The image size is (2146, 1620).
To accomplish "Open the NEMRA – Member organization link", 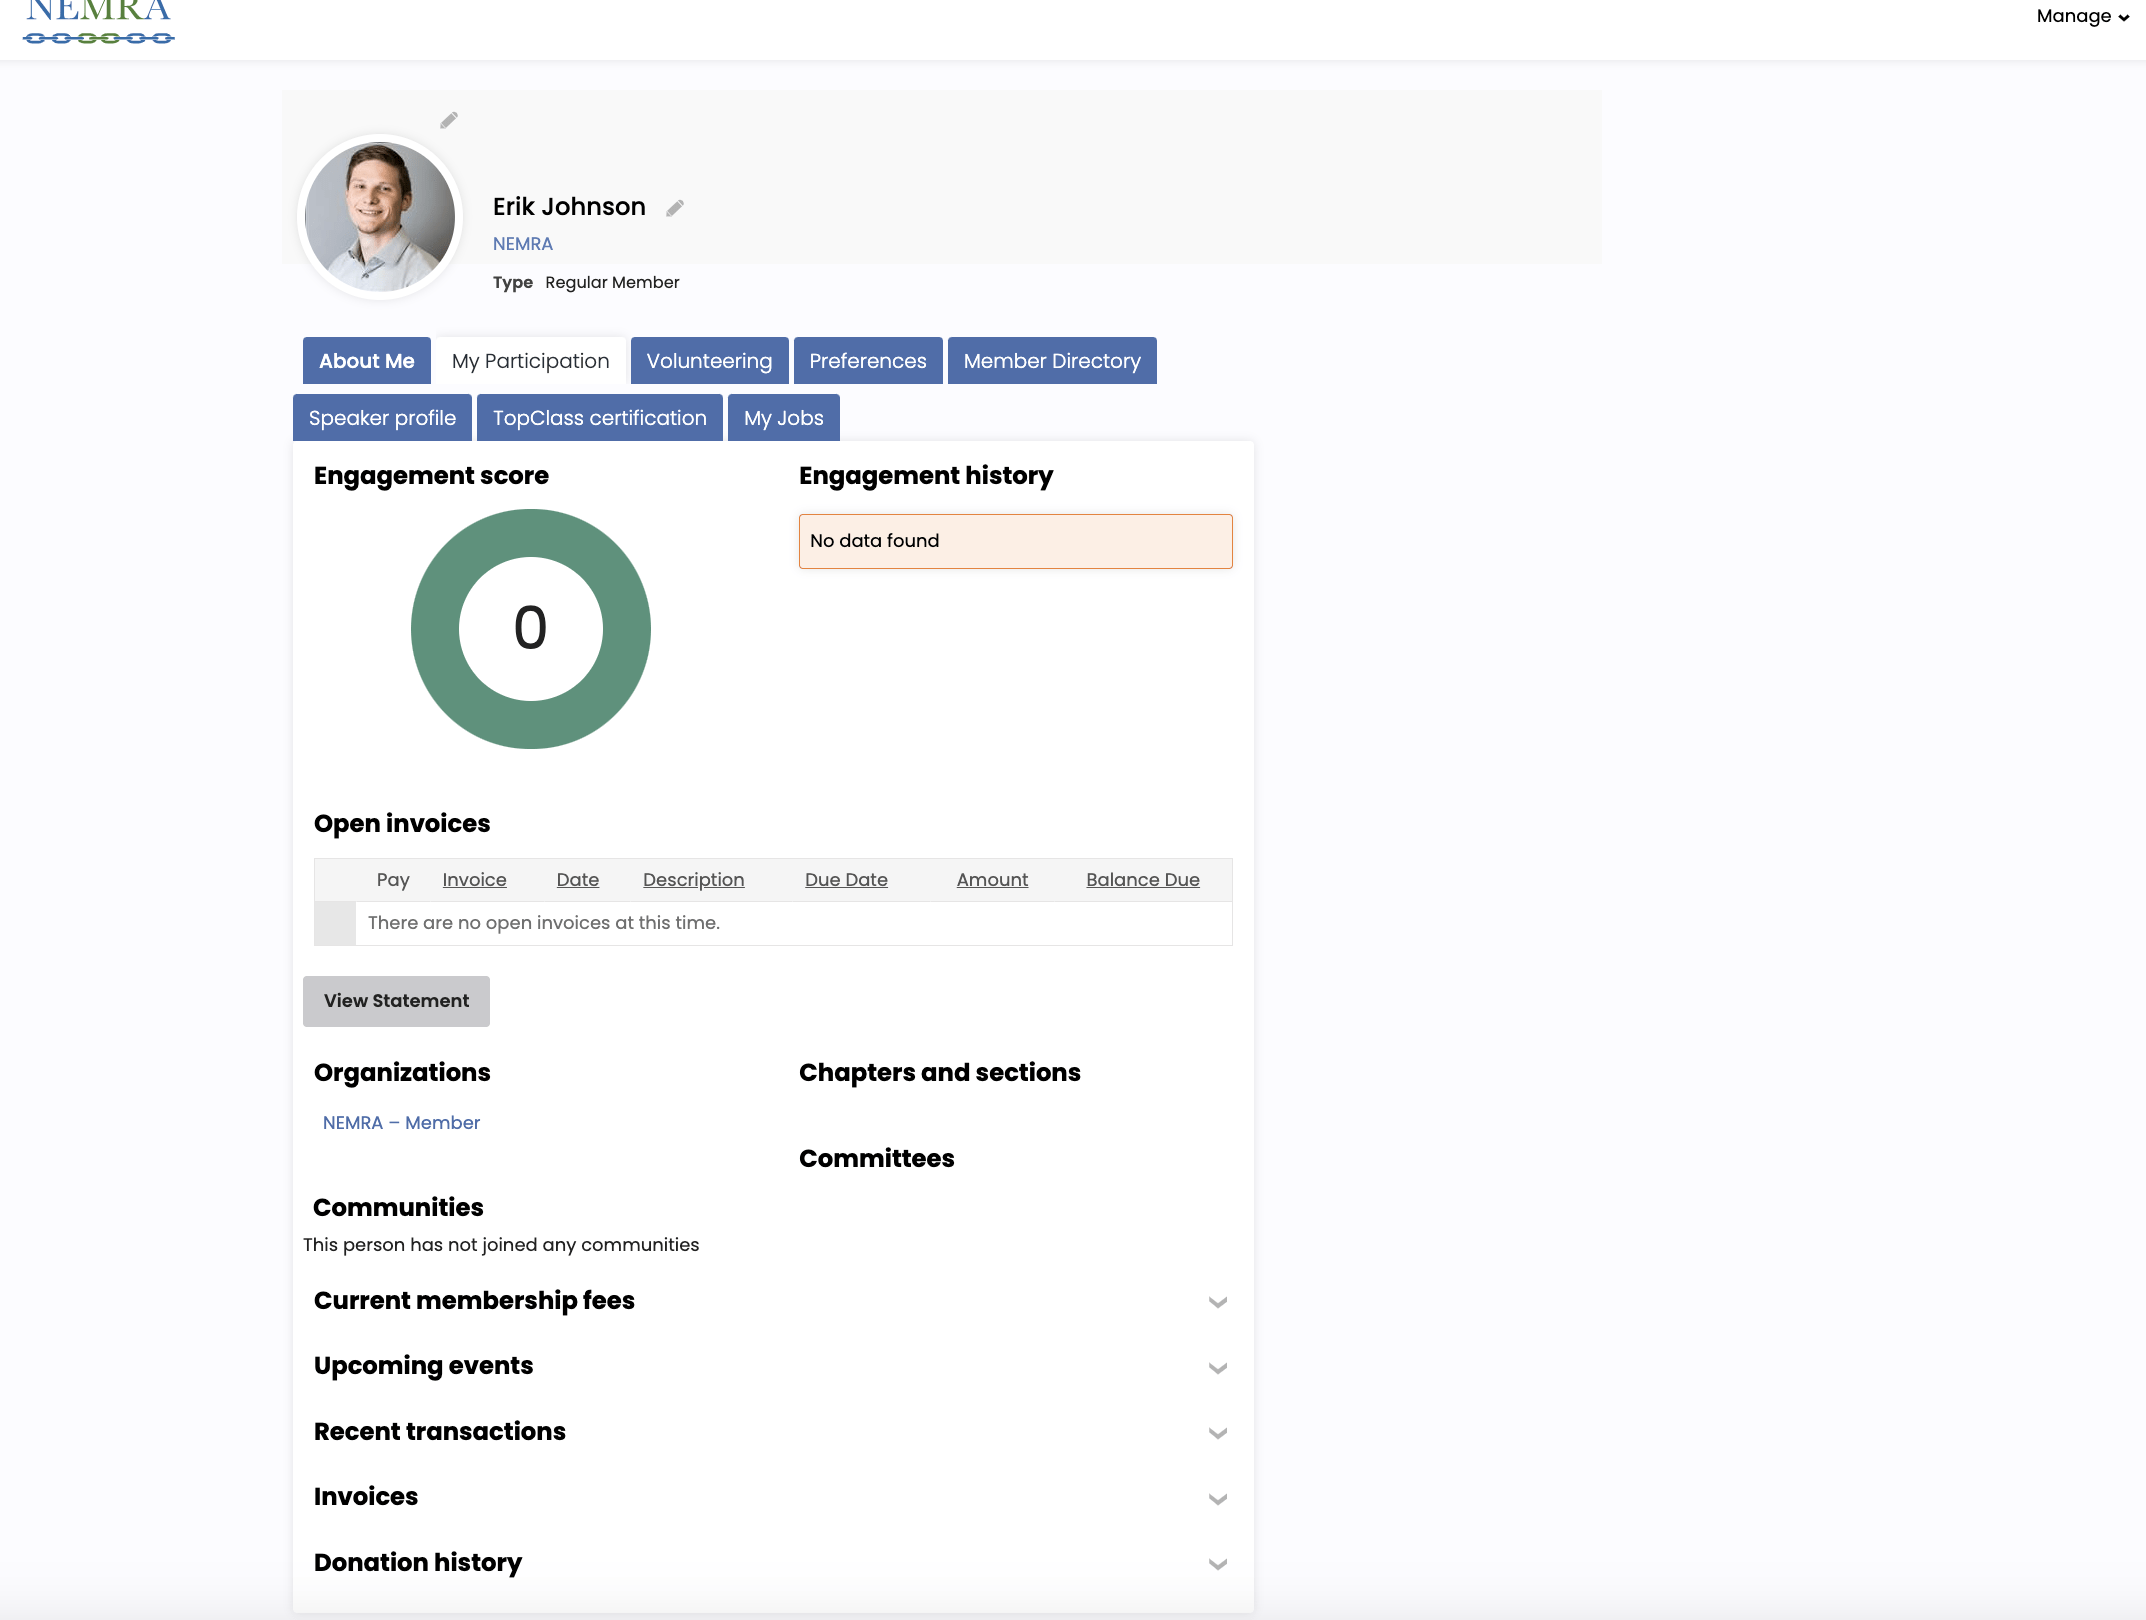I will point(401,1123).
